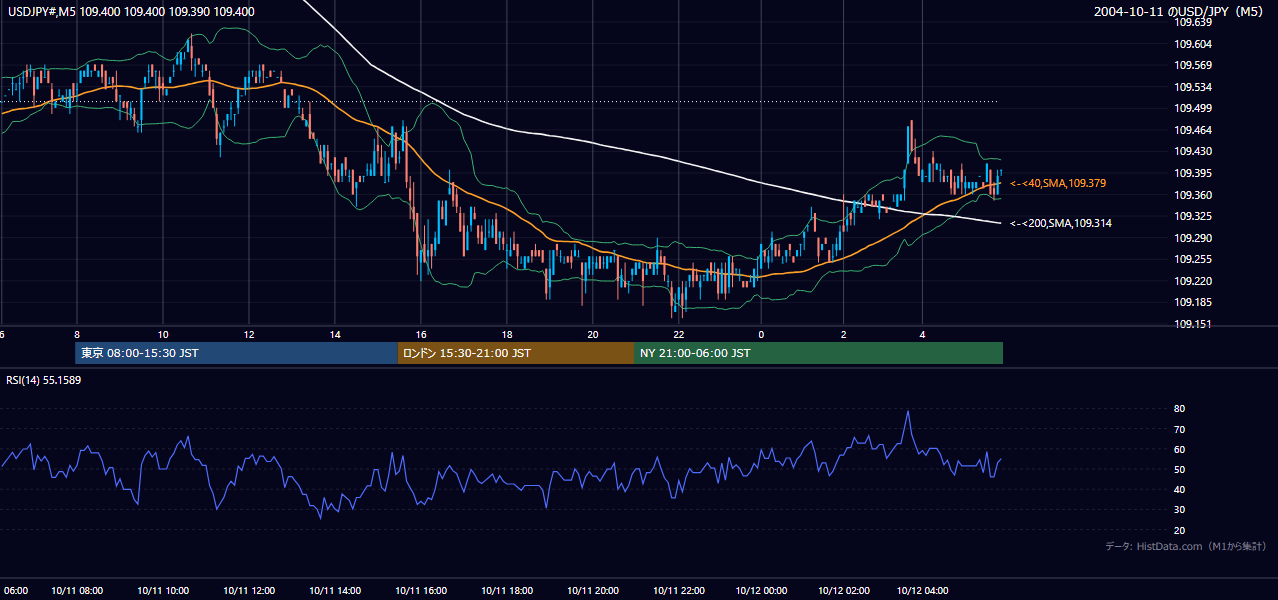The height and width of the screenshot is (600, 1278).
Task: Click price axis value 109.395
Action: [x=1194, y=173]
